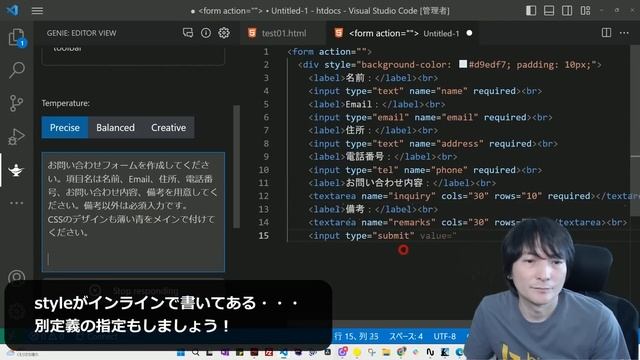
Task: Select the Precise temperature option
Action: (x=64, y=128)
